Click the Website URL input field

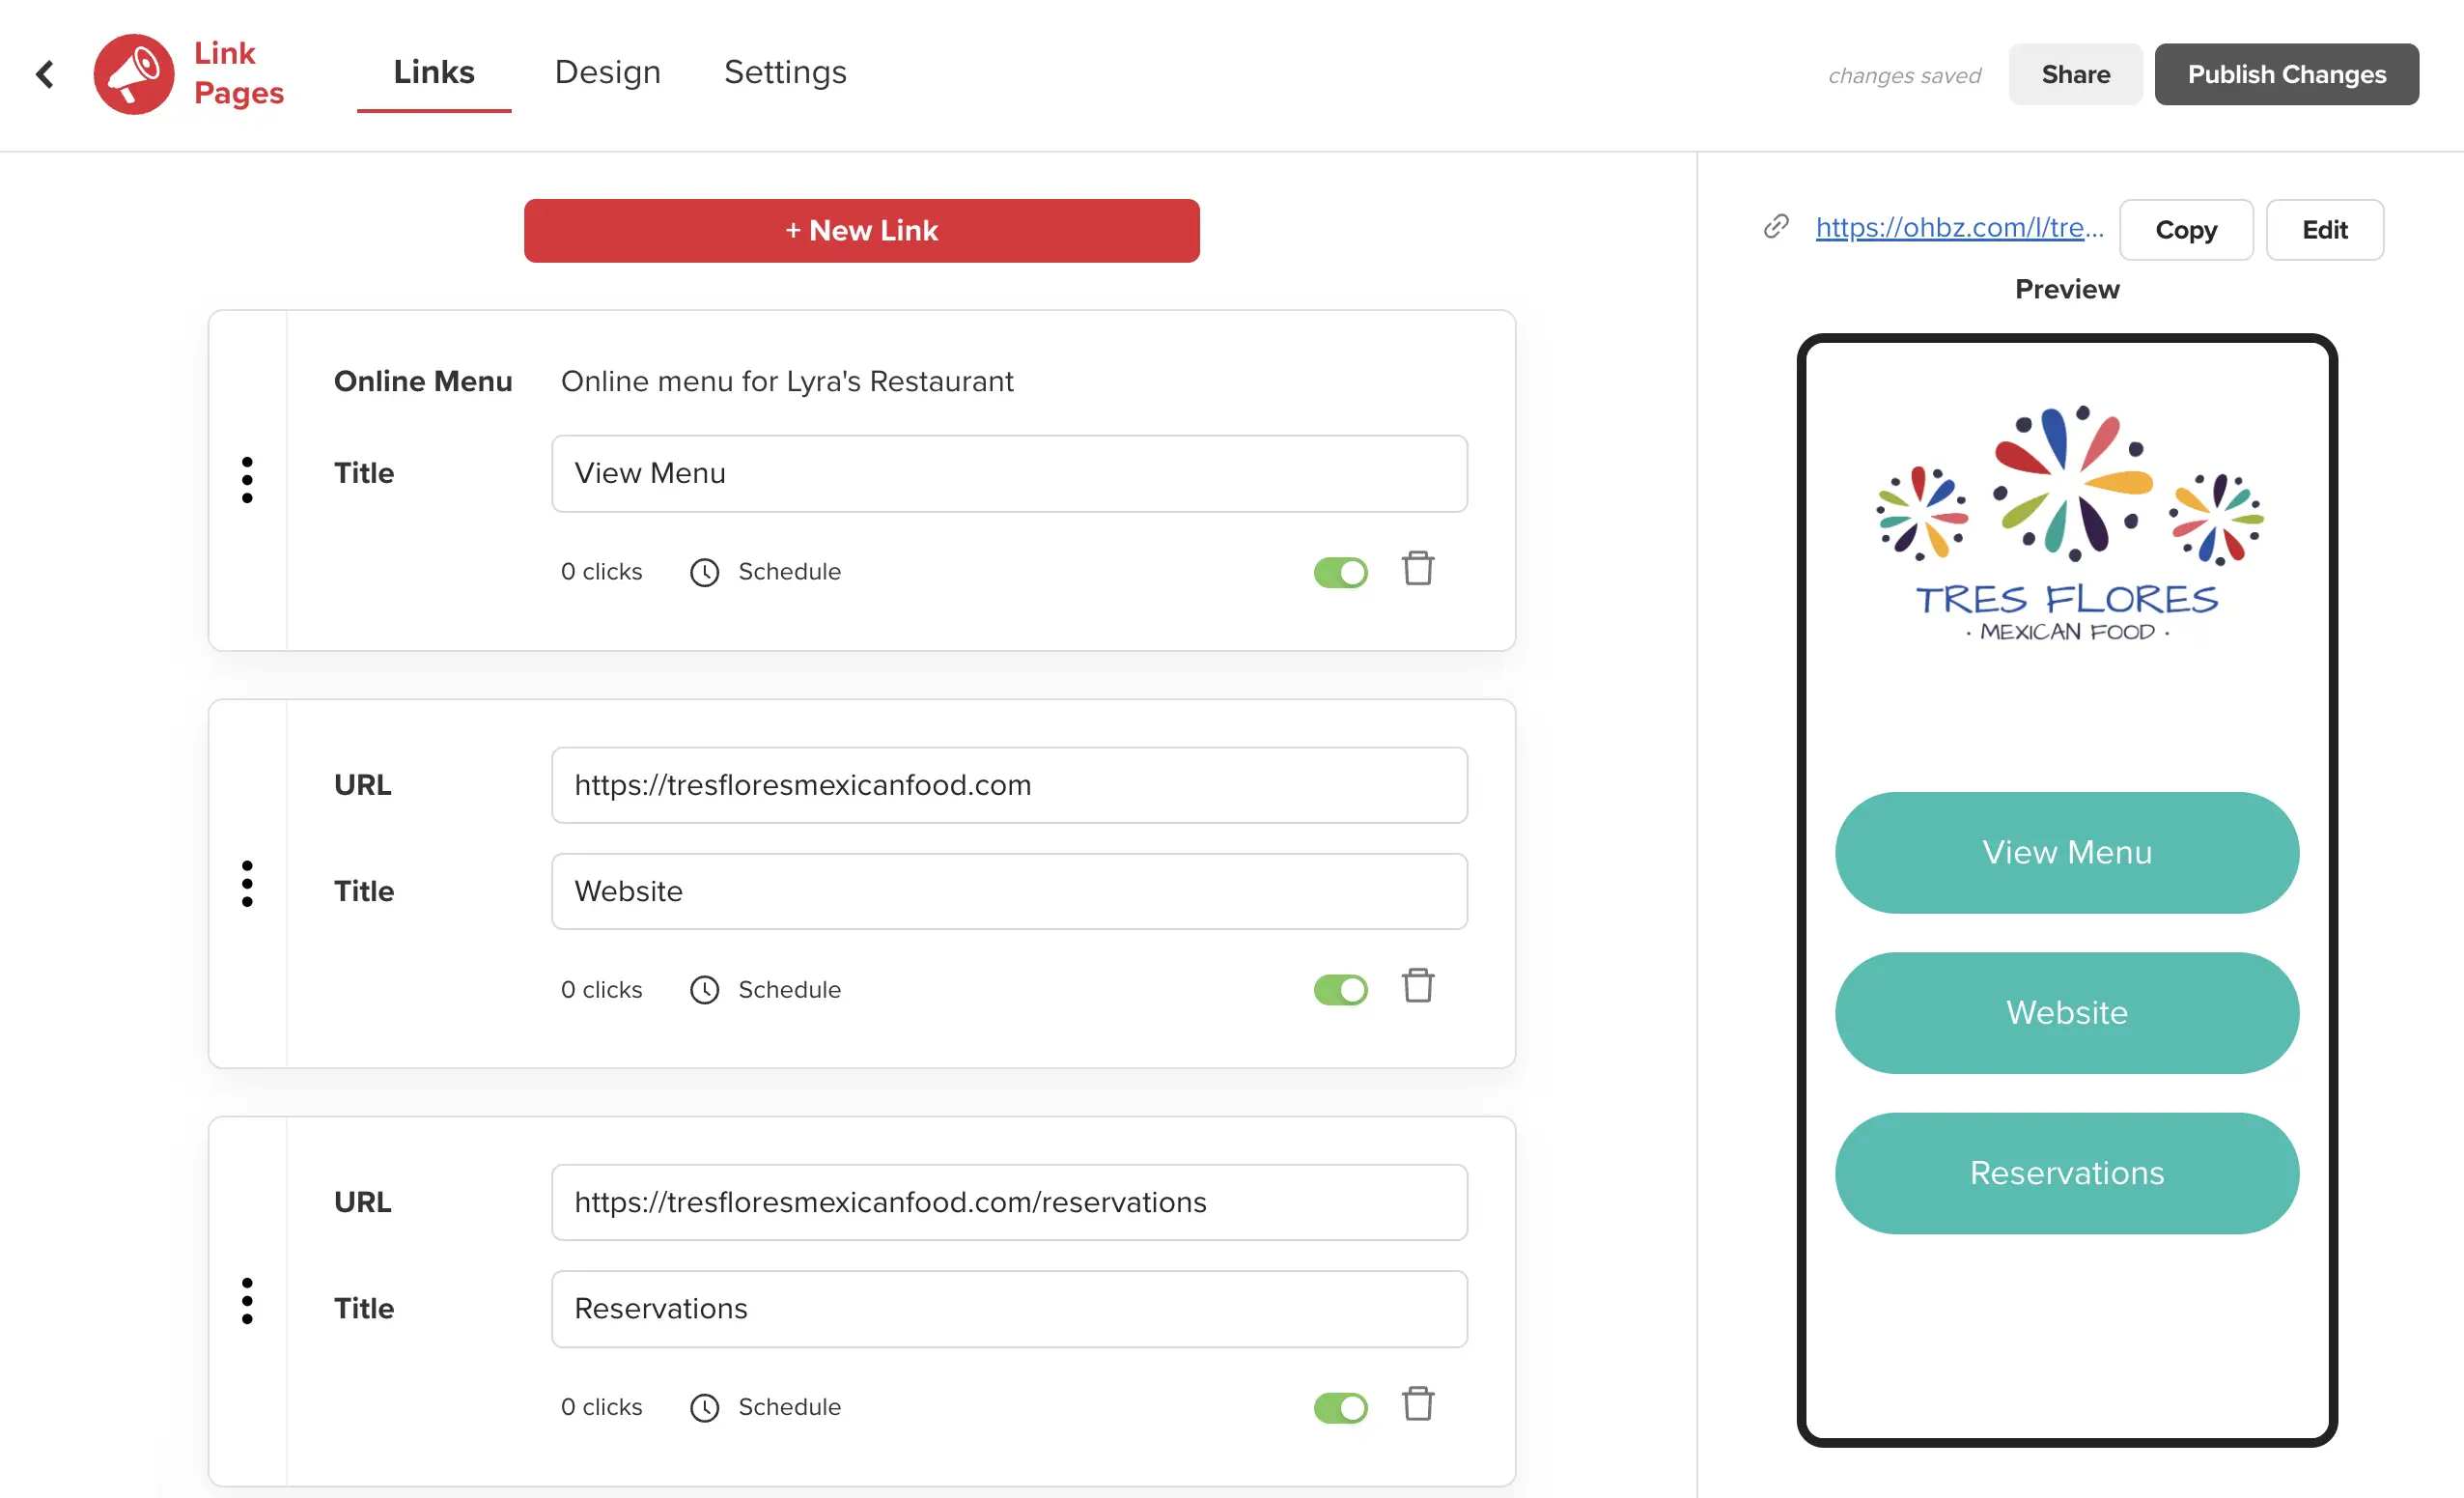[1009, 785]
